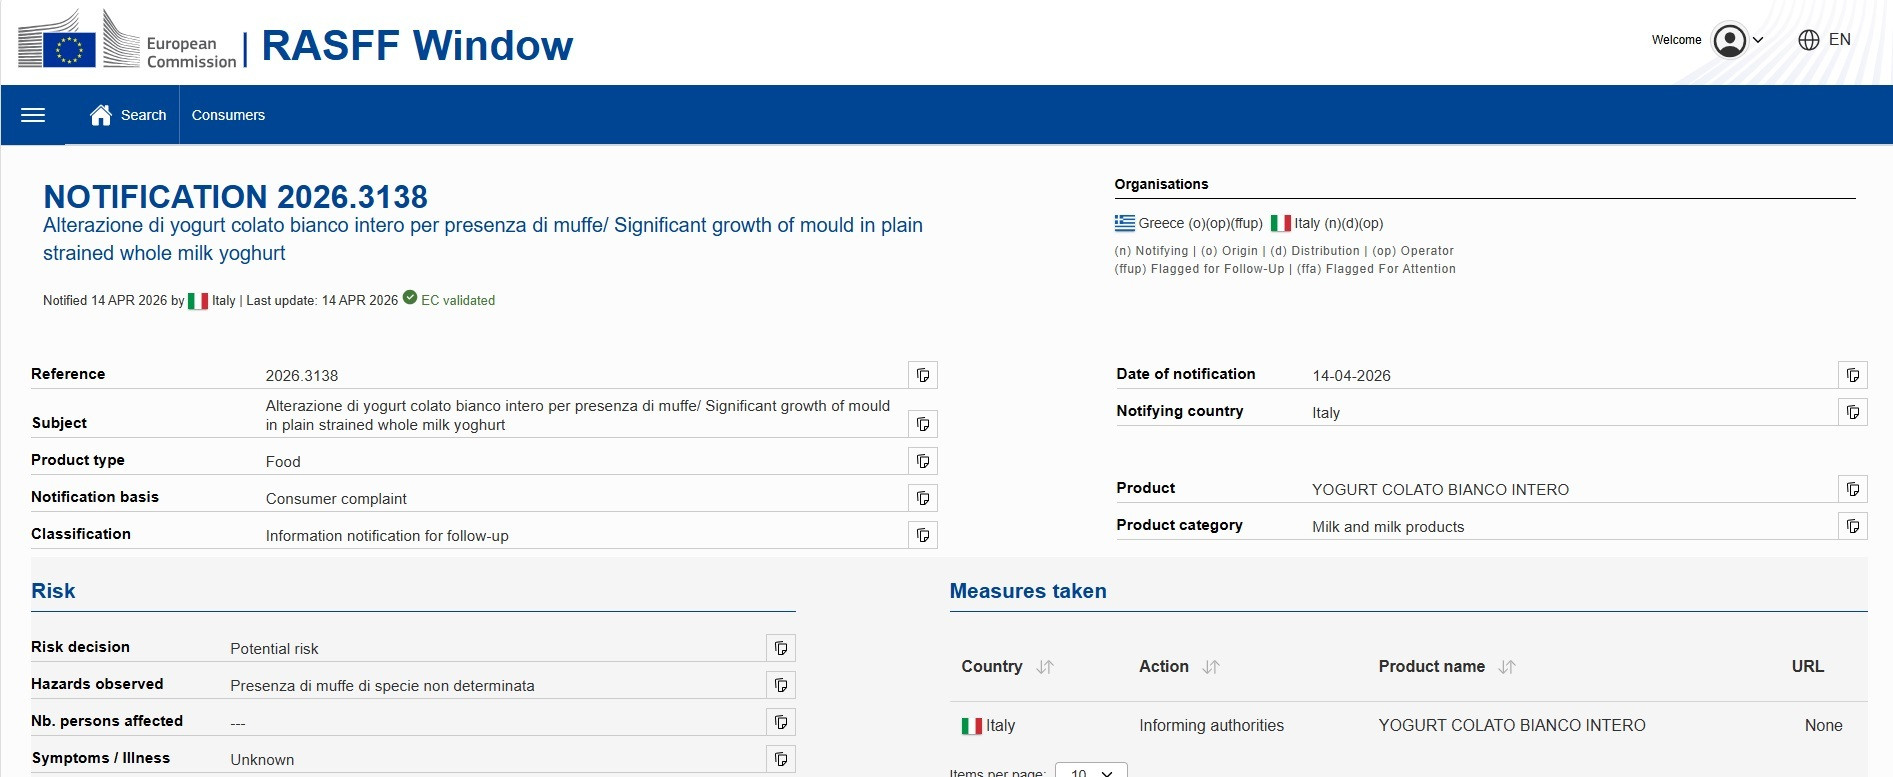Click the Potential risk value
This screenshot has width=1893, height=777.
click(274, 649)
